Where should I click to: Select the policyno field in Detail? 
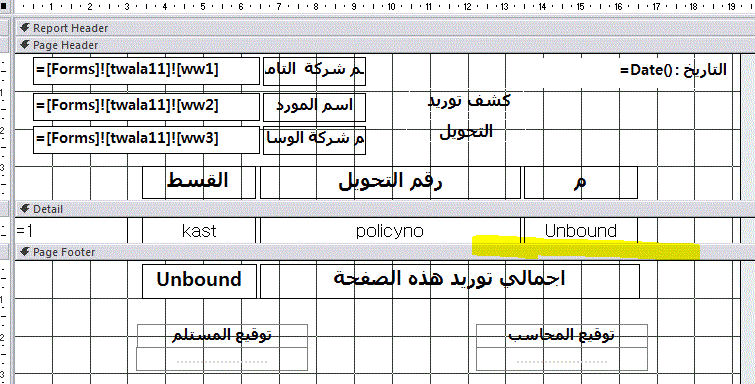click(x=391, y=231)
